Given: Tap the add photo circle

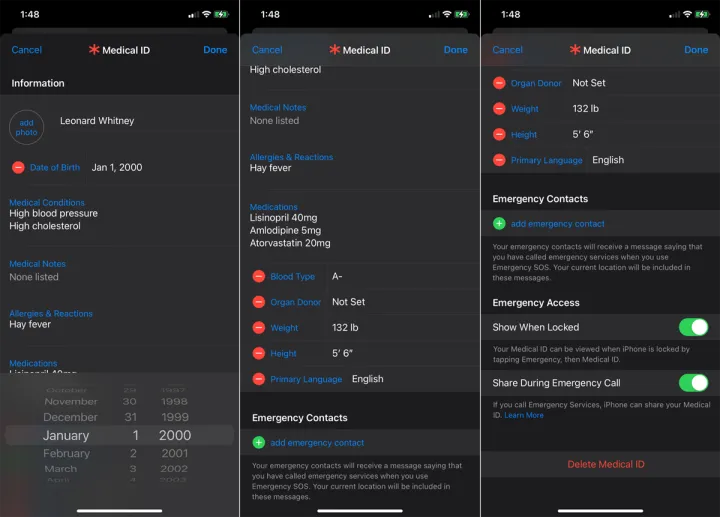Looking at the screenshot, I should (x=27, y=127).
